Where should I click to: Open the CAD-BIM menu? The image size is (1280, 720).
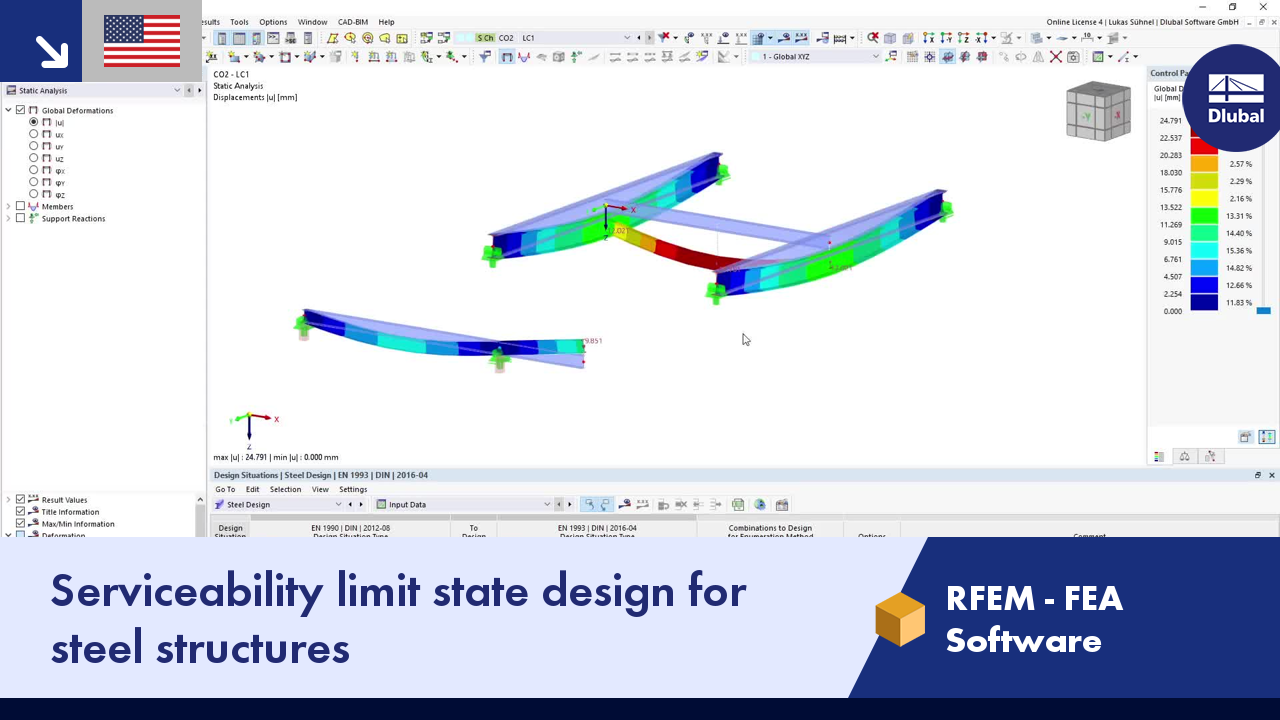tap(351, 21)
